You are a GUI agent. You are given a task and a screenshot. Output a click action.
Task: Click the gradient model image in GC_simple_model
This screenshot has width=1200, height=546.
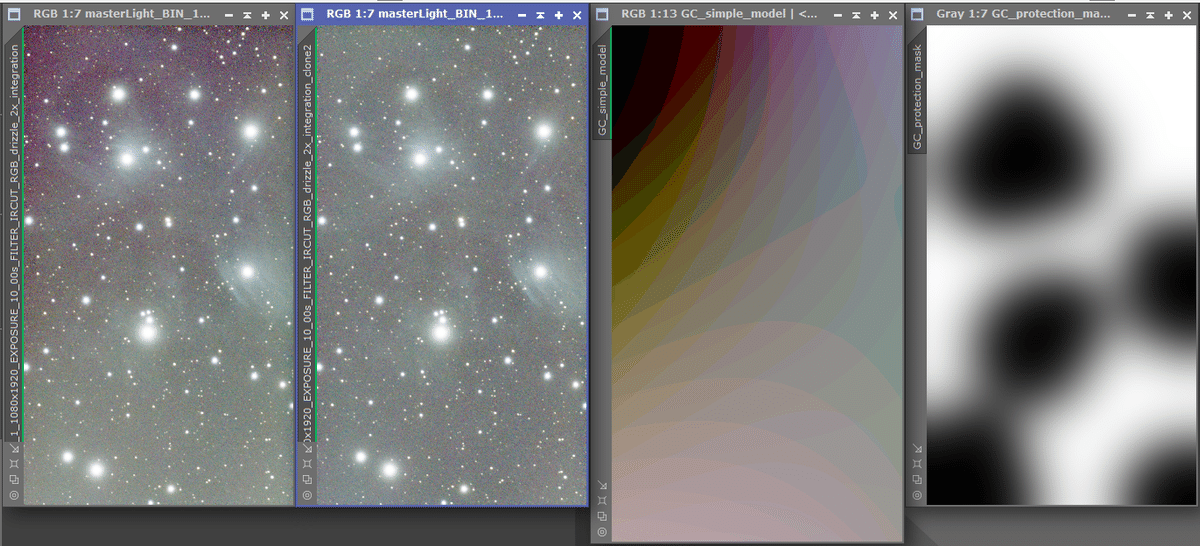click(x=757, y=284)
